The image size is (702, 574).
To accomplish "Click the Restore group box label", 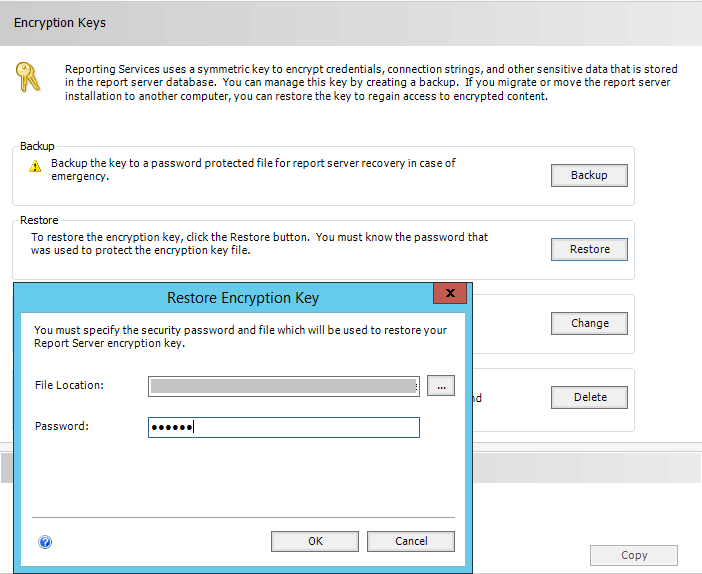I will pyautogui.click(x=39, y=220).
